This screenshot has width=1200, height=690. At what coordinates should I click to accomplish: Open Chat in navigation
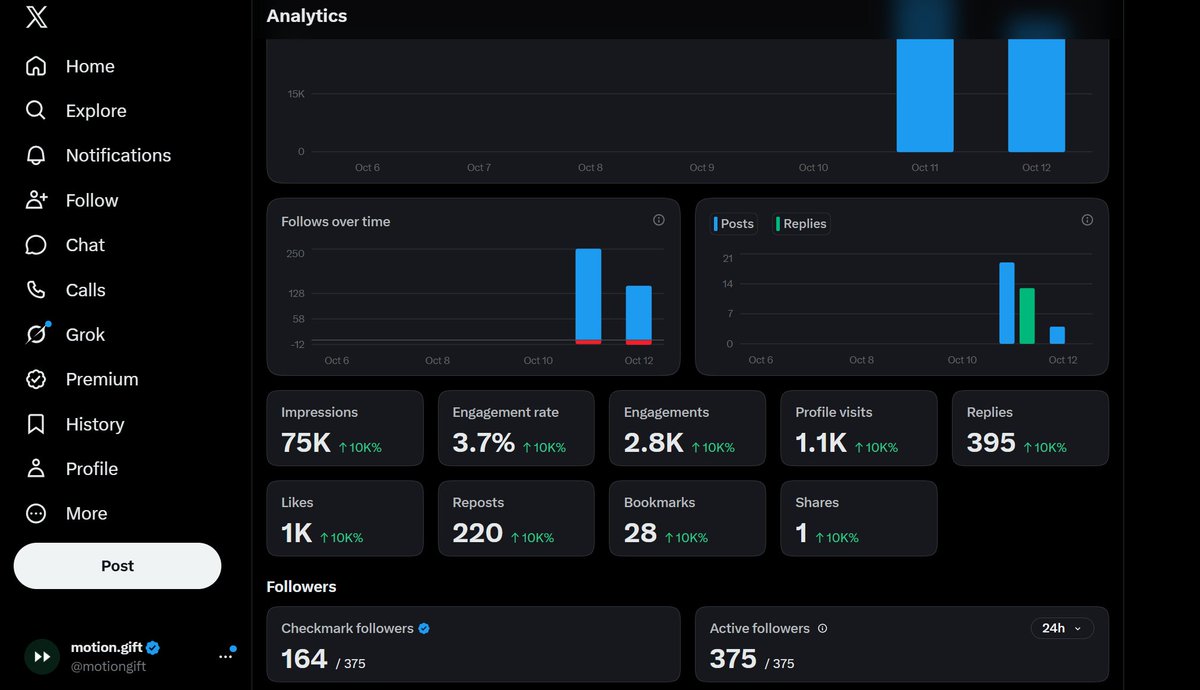[85, 245]
